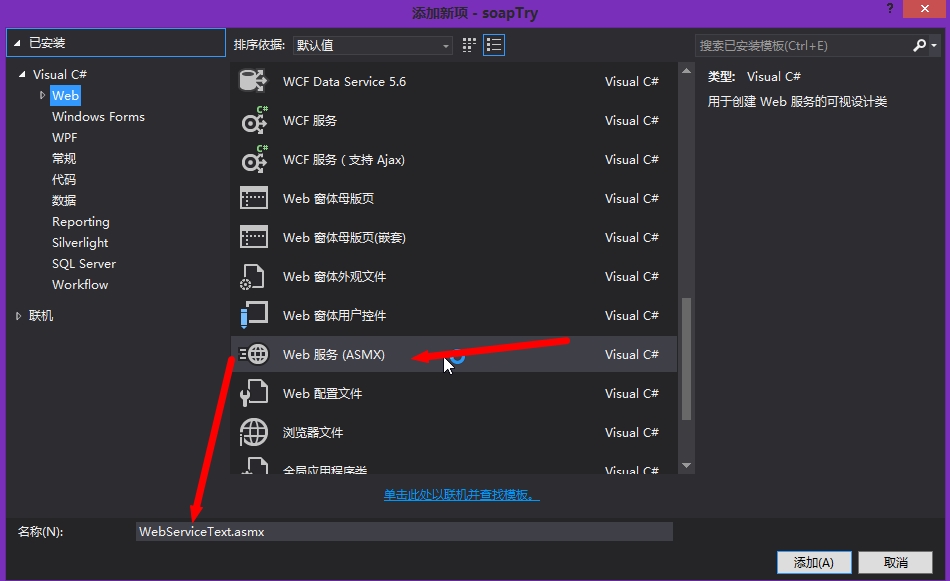950x581 pixels.
Task: Select the Reporting category
Action: 81,222
